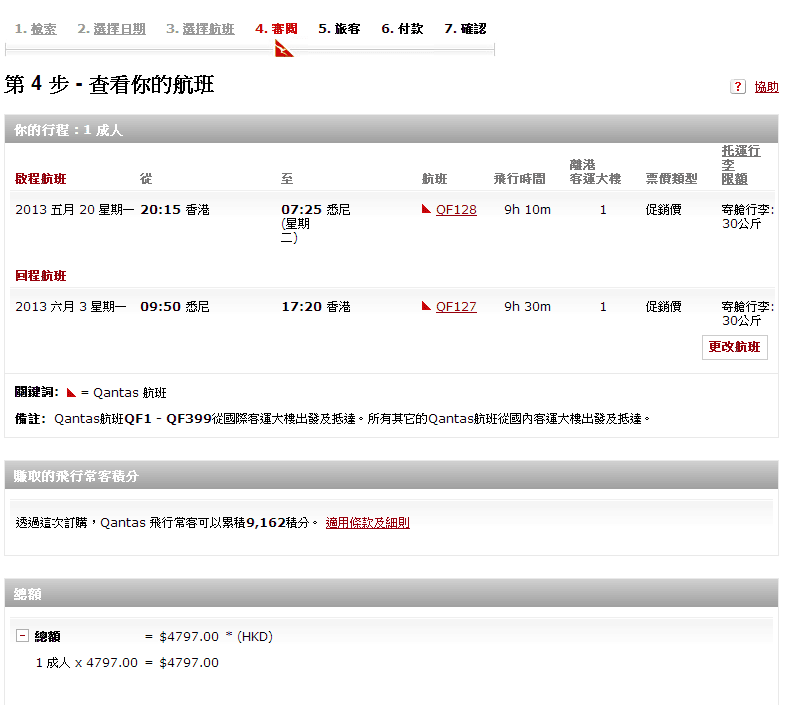Viewport: 791px width, 705px height.
Task: Return to step 3. 選擇航班
Action: 200,29
